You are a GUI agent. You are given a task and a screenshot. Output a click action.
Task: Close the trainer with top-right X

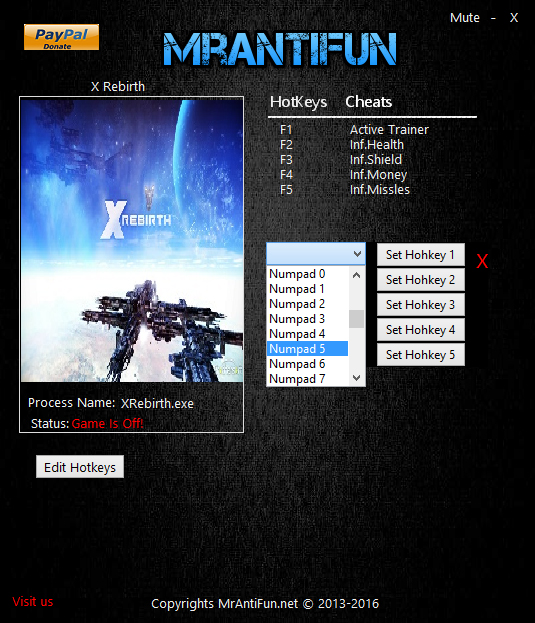click(514, 17)
